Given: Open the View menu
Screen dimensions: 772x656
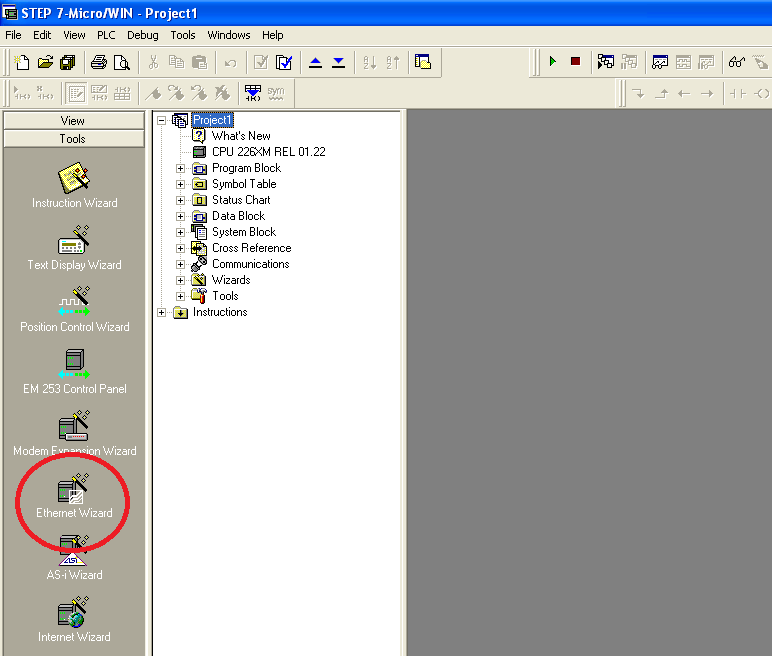Looking at the screenshot, I should click(74, 35).
